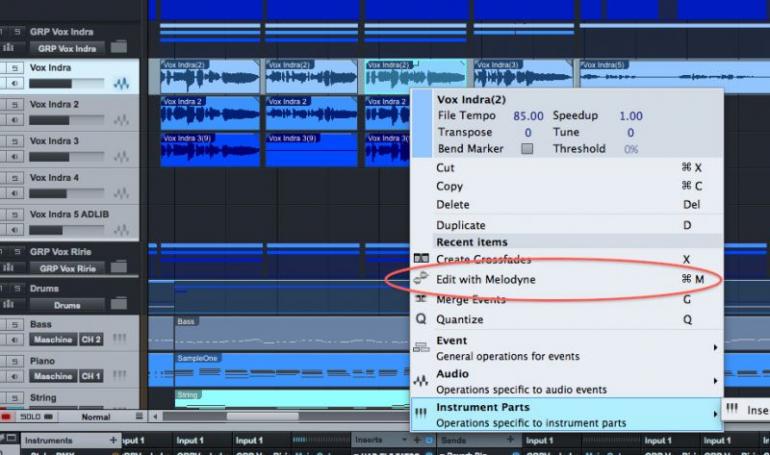Screen dimensions: 770x455
Task: Toggle solo on Vox Indra 3 track
Action: (15, 141)
